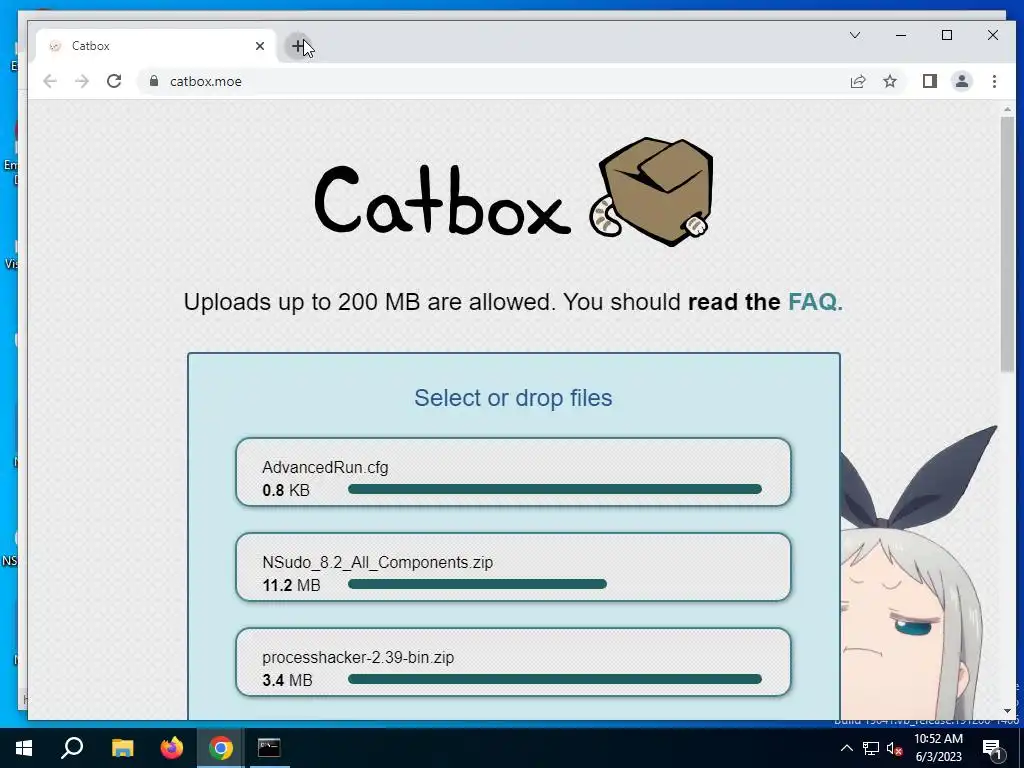Screen dimensions: 1024x768
Task: Click the scrollbar down arrow
Action: 1008,711
